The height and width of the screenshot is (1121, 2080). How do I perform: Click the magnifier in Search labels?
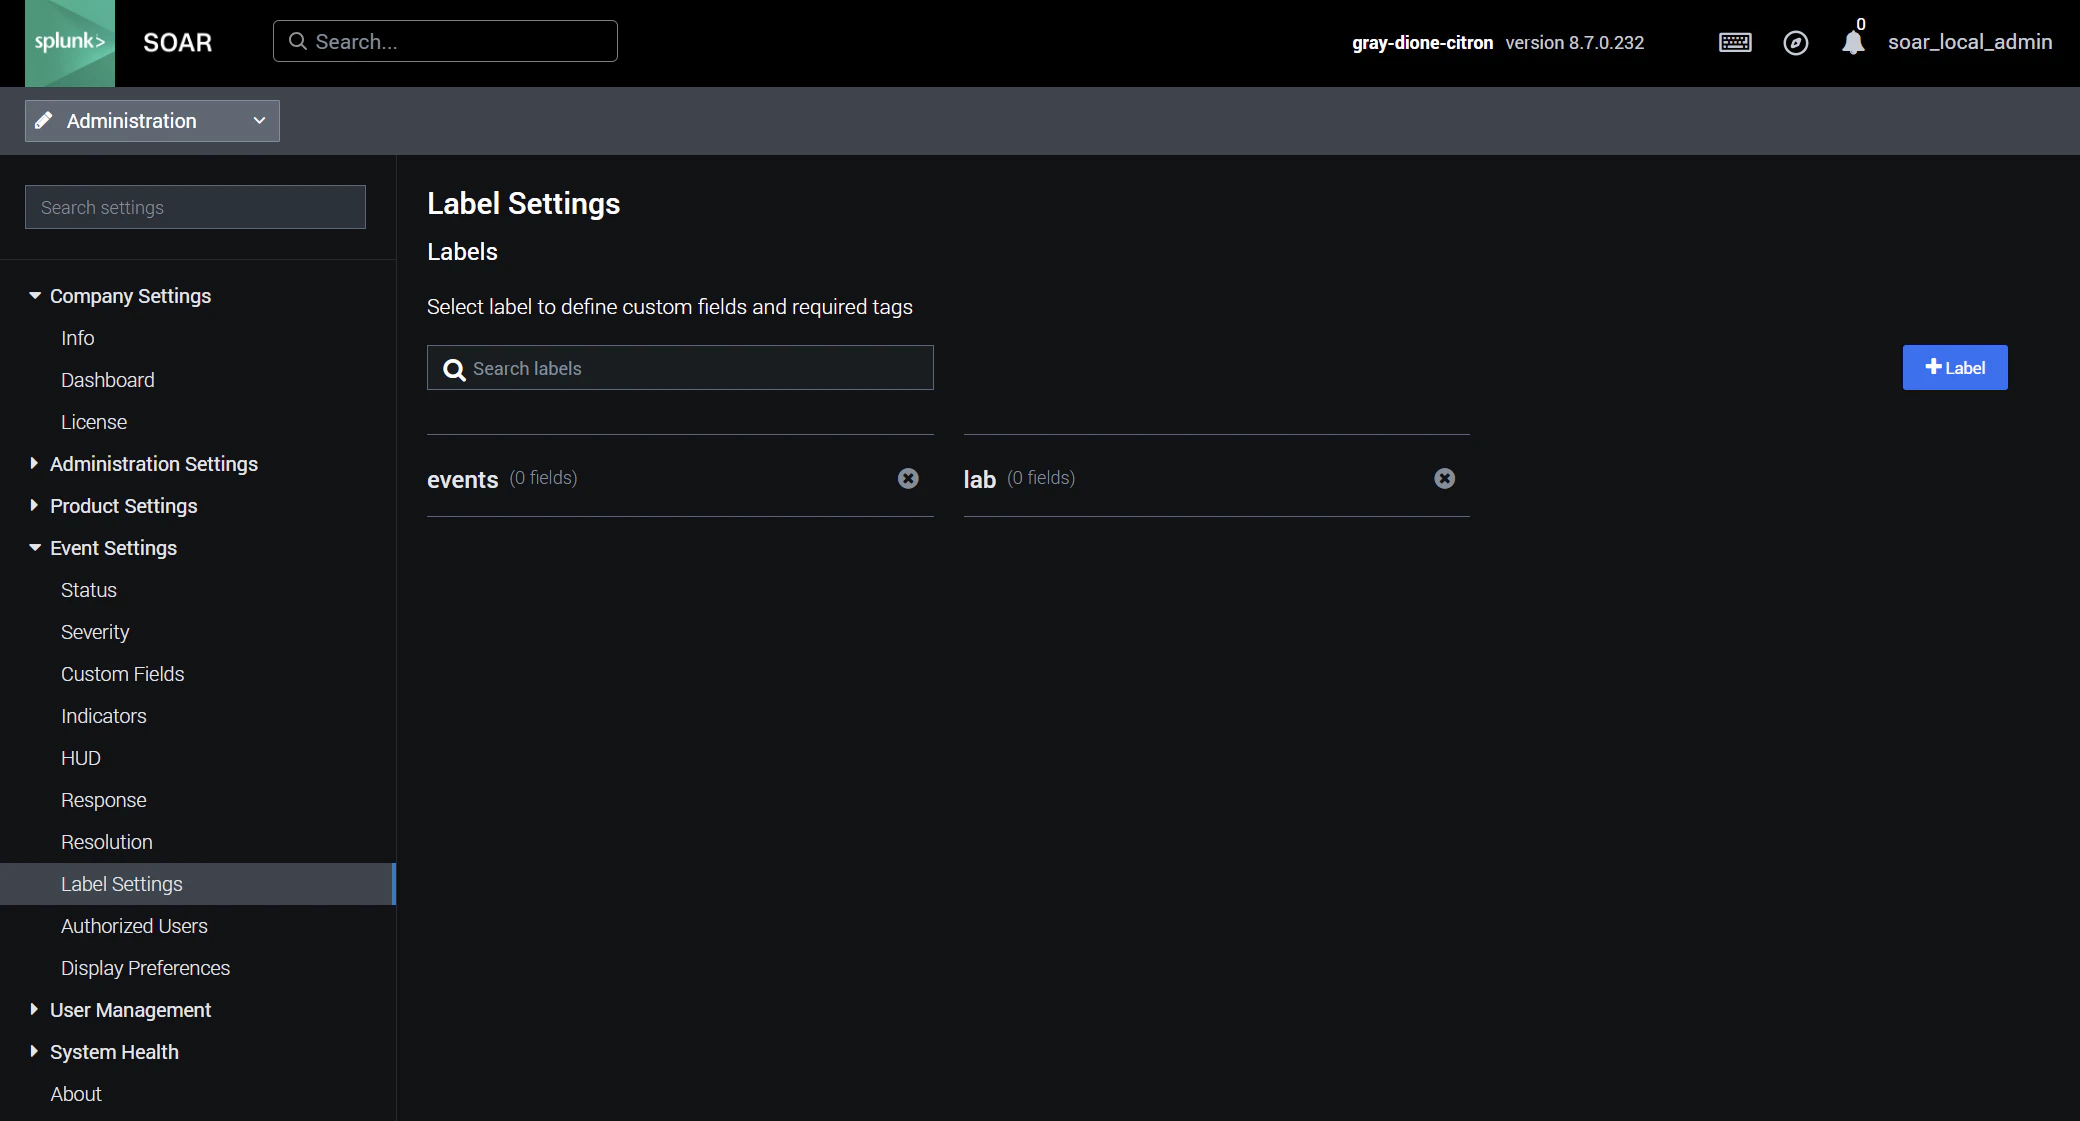pyautogui.click(x=454, y=369)
